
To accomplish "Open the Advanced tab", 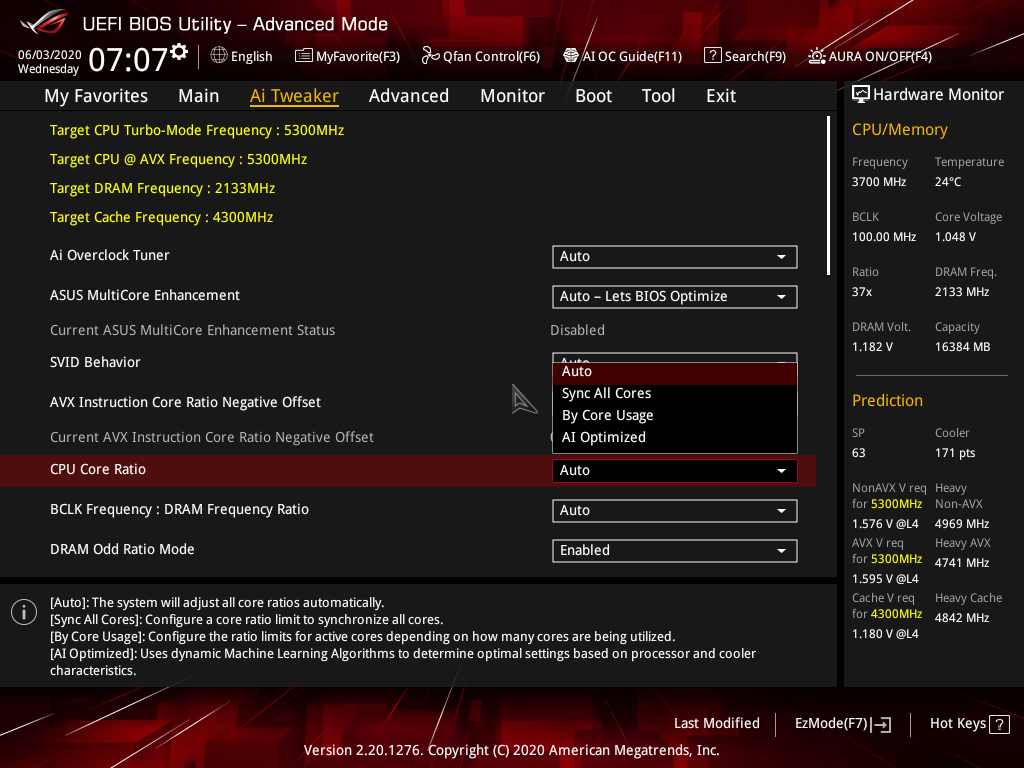I will click(x=409, y=95).
